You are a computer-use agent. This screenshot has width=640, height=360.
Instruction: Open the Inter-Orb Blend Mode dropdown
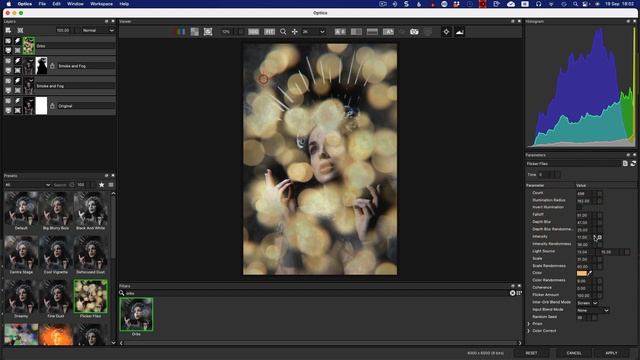coord(588,303)
